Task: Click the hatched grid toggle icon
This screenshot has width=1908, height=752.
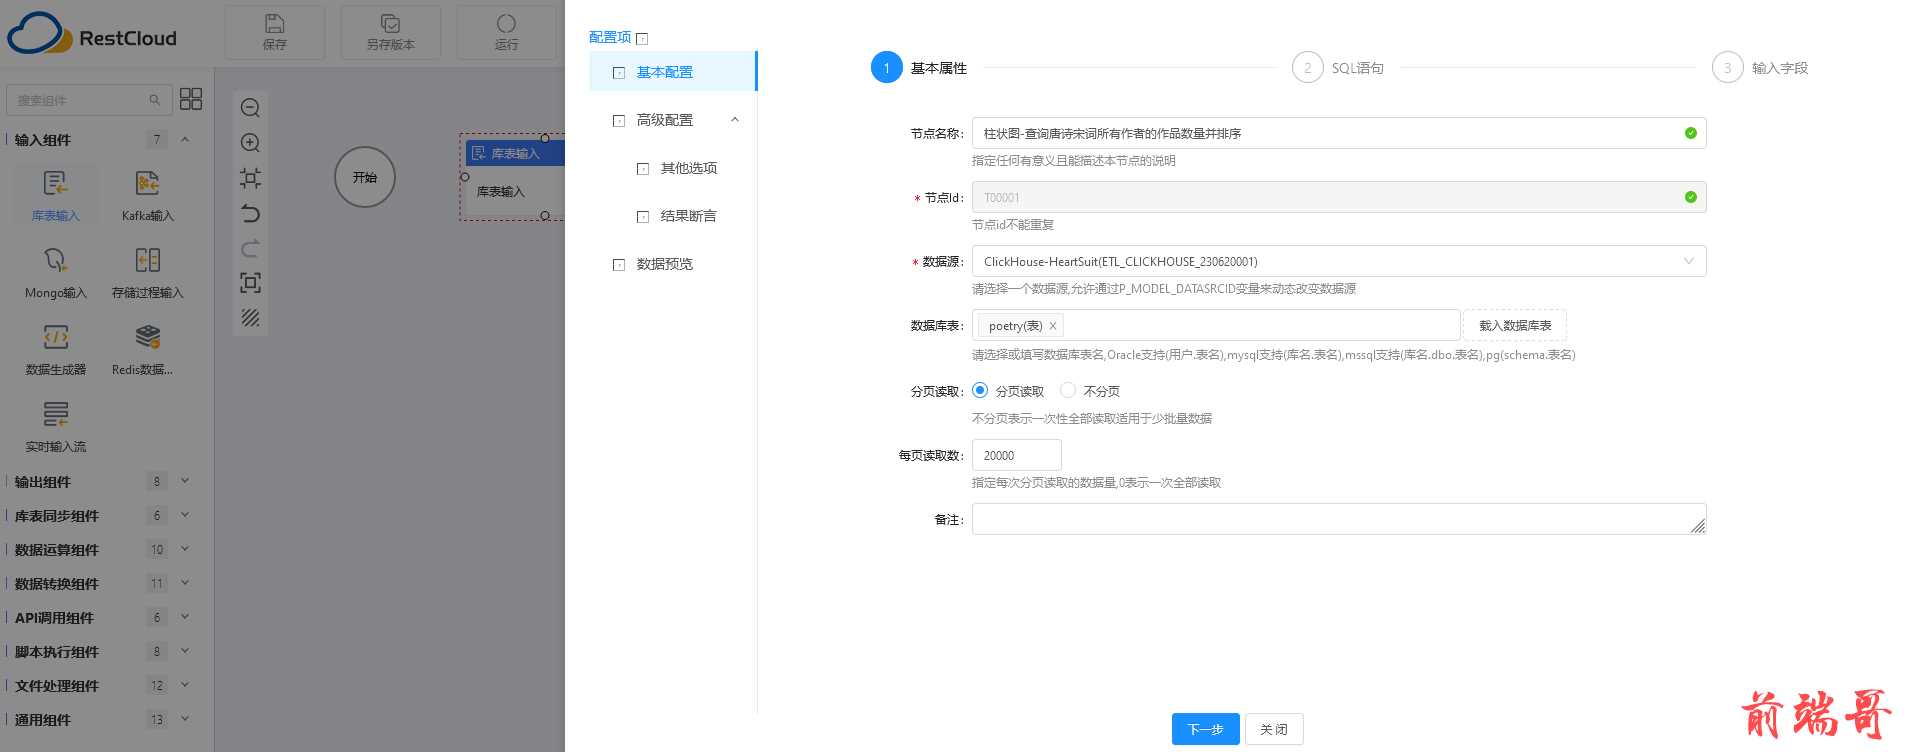Action: tap(250, 318)
